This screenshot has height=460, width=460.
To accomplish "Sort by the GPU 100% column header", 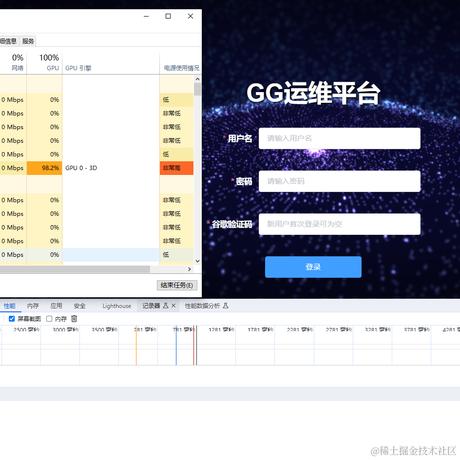I will tap(45, 62).
